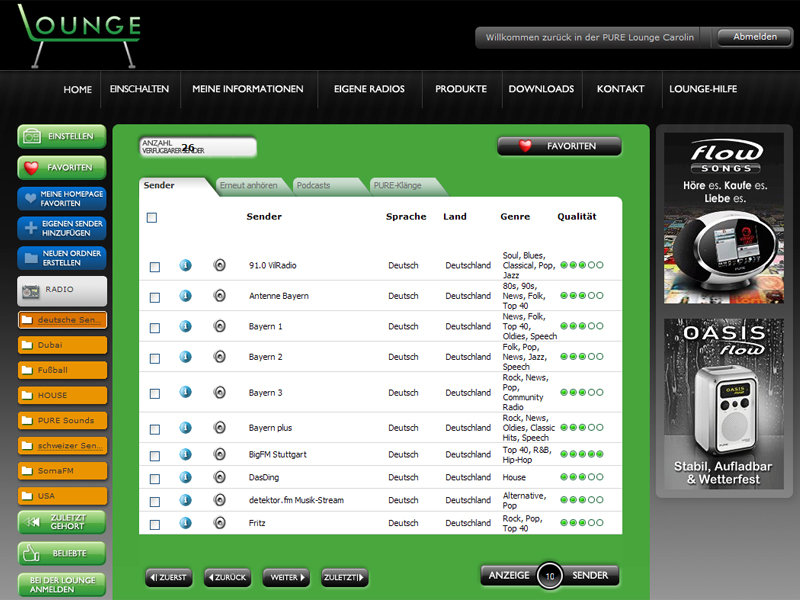Switch to the Podcasts tab
This screenshot has height=600, width=800.
click(x=319, y=185)
